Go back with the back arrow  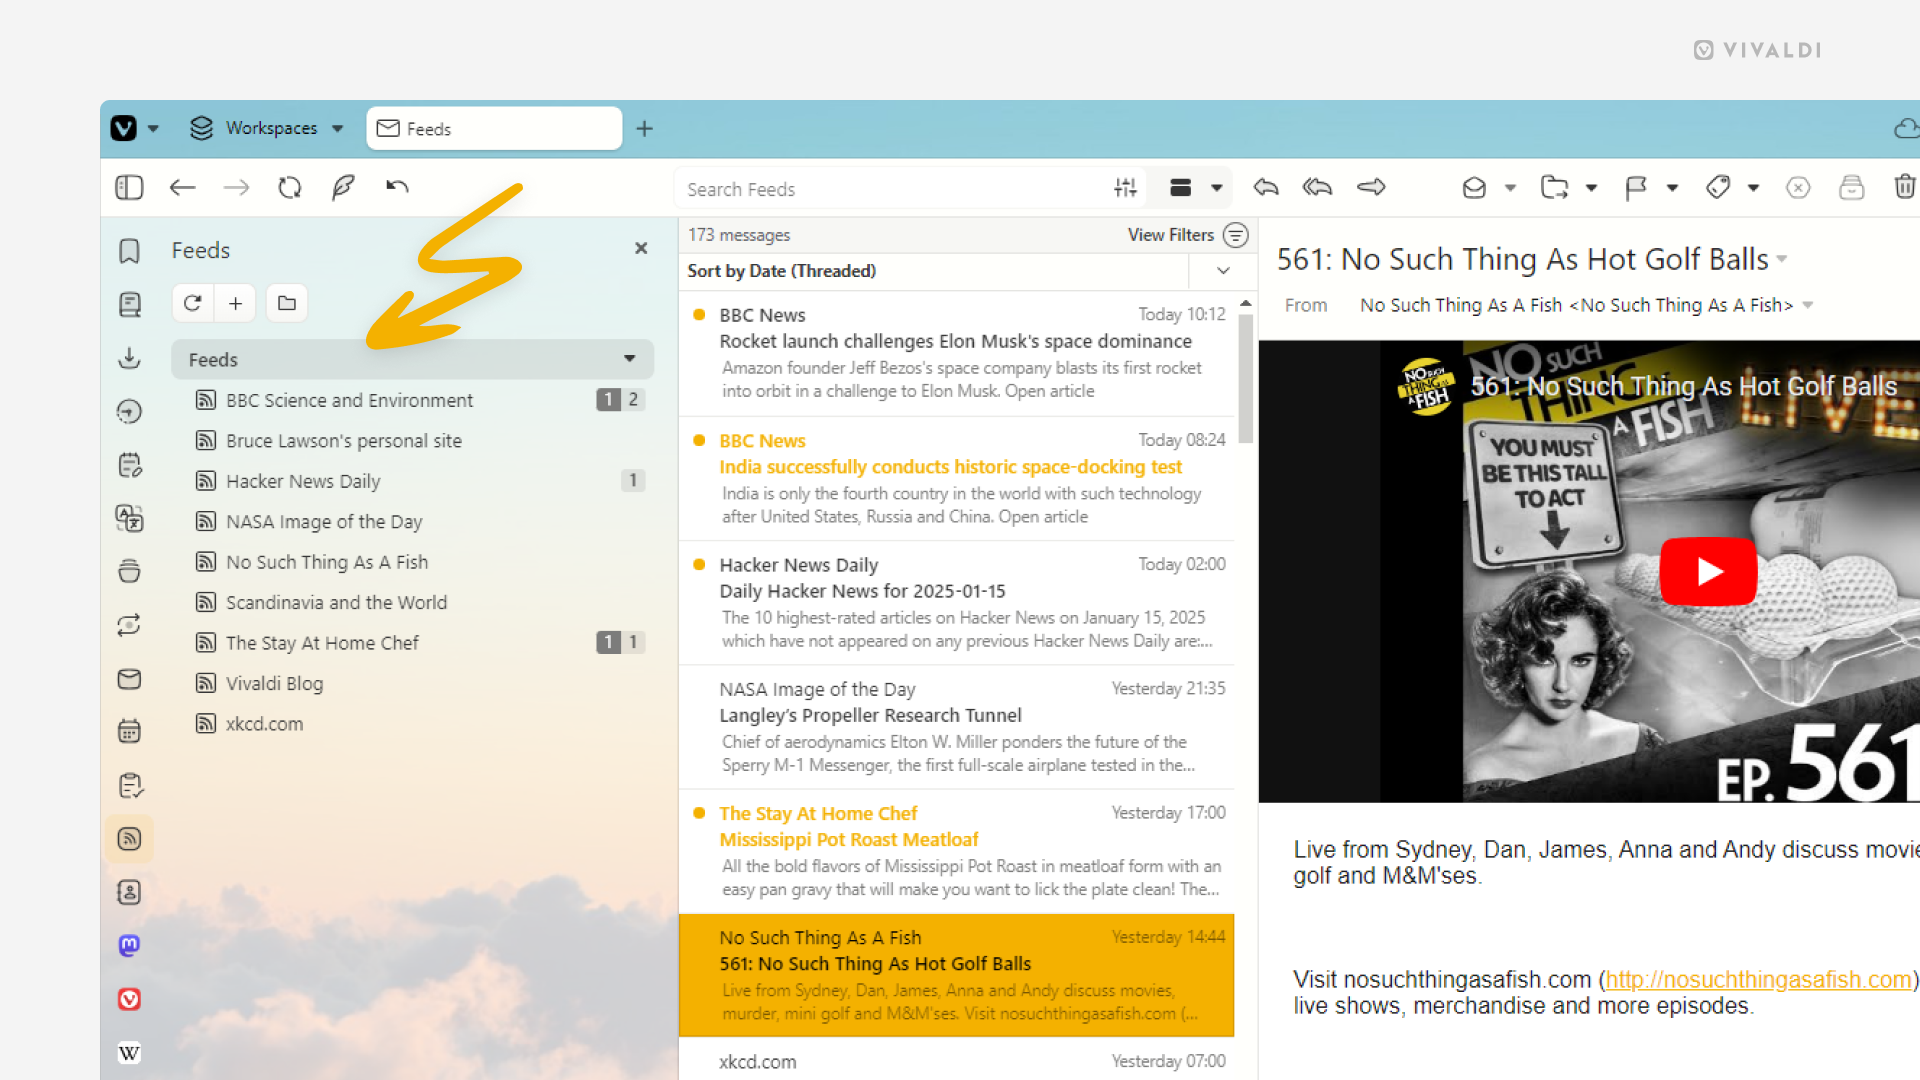point(182,188)
